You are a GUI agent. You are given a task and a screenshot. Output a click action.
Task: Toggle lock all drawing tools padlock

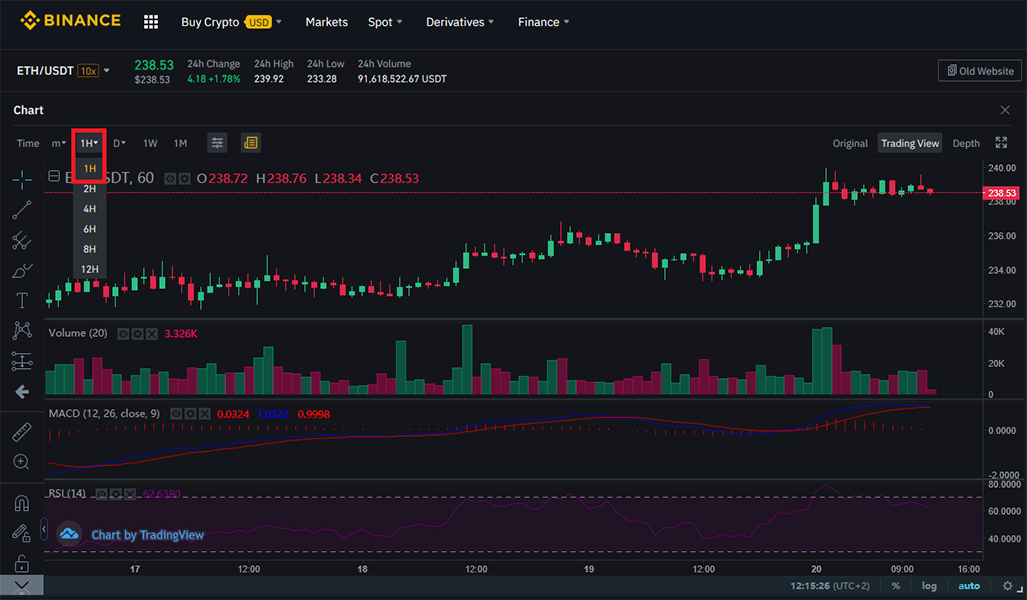pos(22,563)
